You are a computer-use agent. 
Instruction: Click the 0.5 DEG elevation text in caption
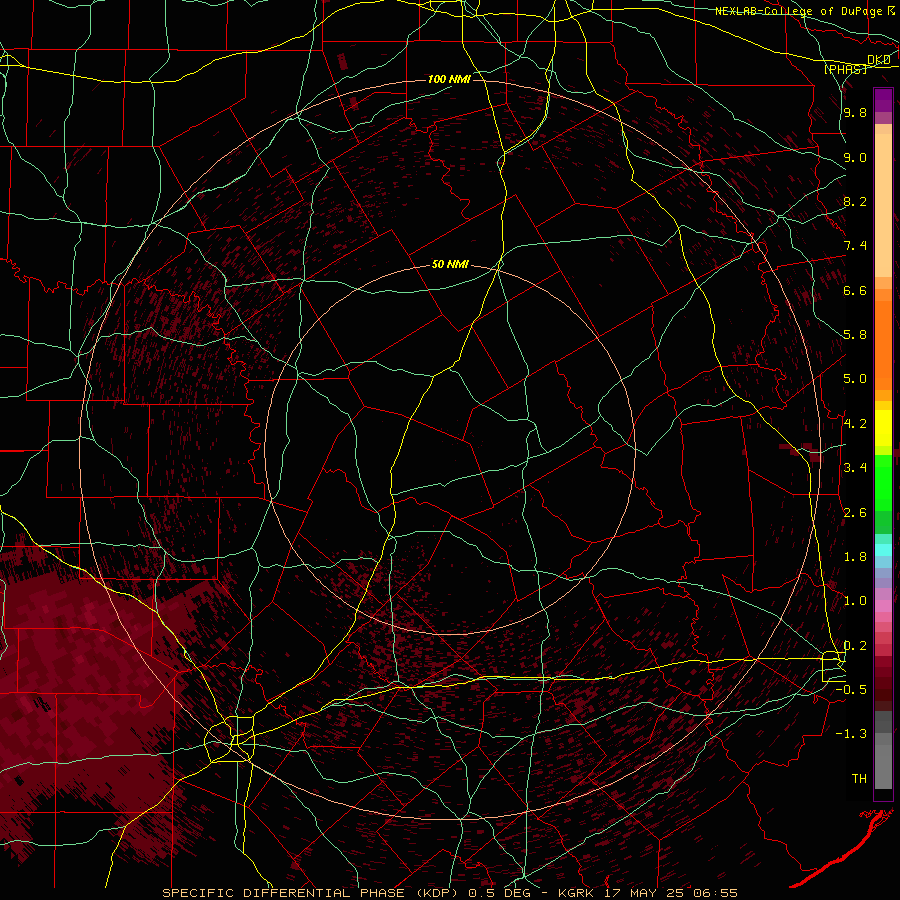click(499, 893)
